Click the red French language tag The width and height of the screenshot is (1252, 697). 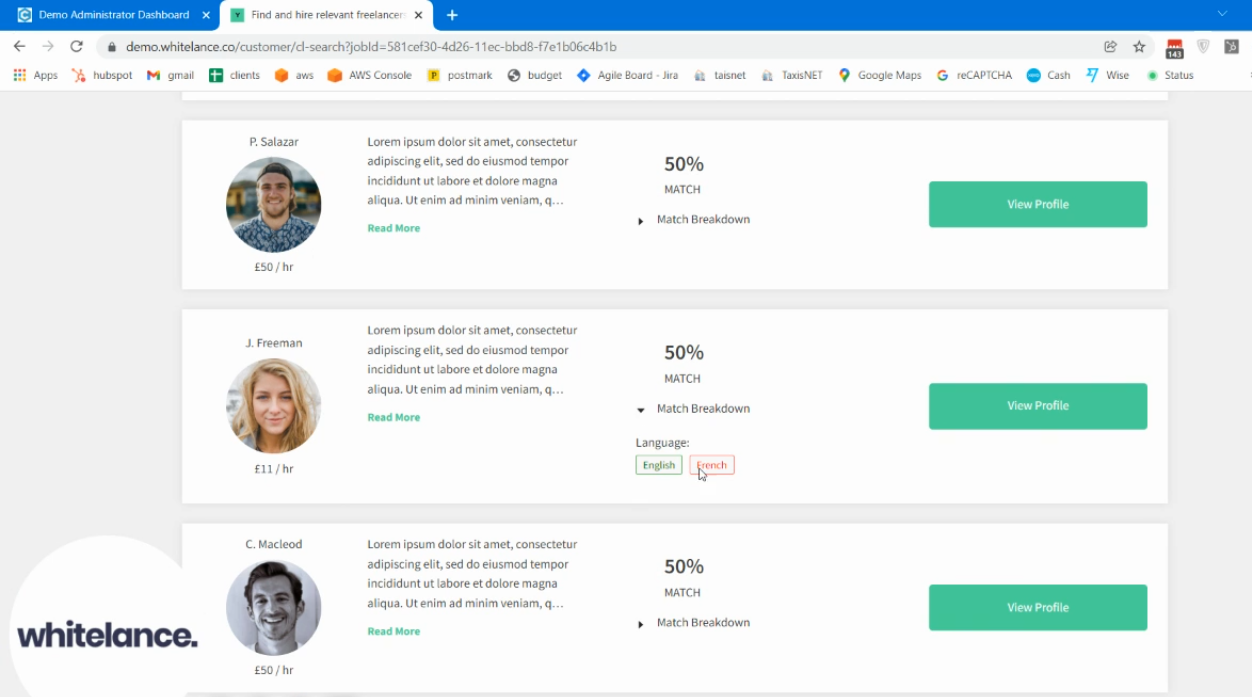(712, 465)
